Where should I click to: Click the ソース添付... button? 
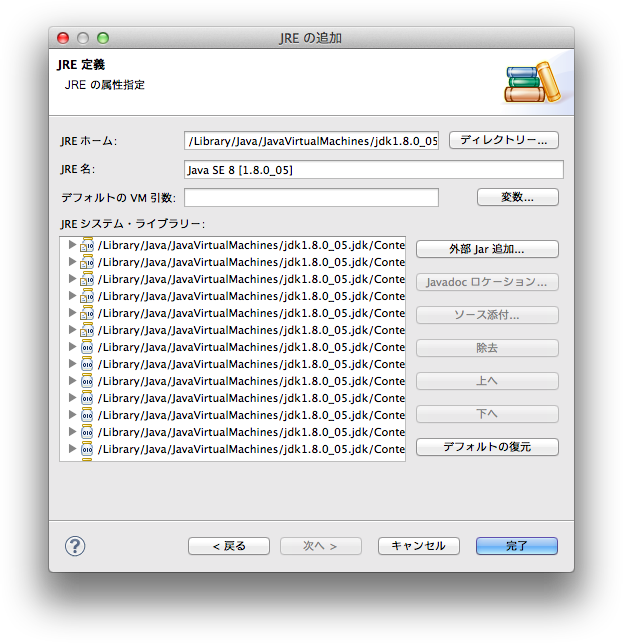coord(487,315)
